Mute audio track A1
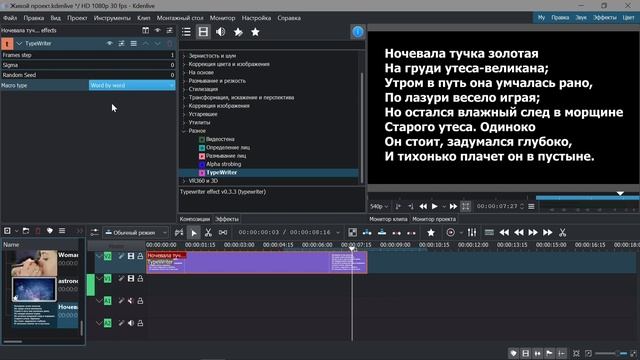 (x=131, y=301)
